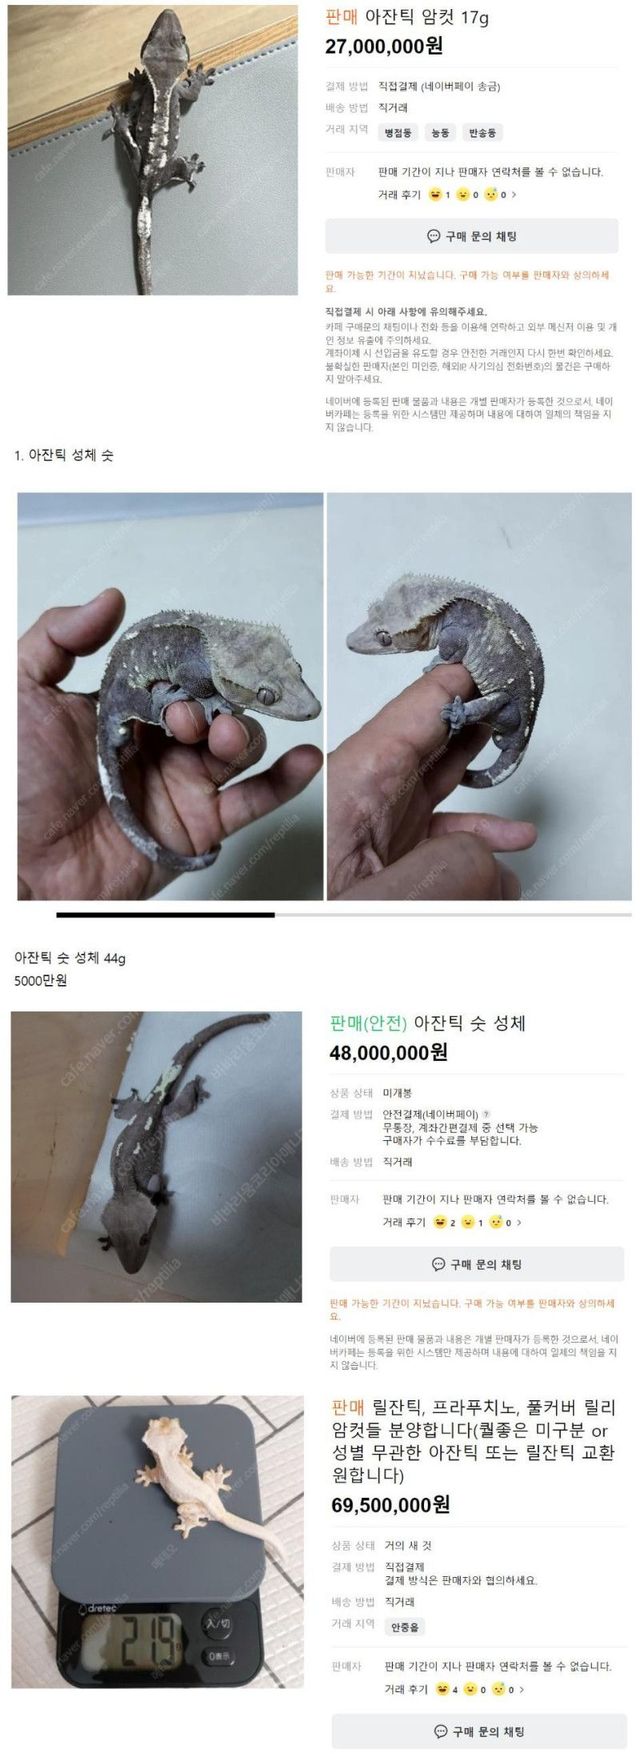Click the chat bubble icon in the 48,000,000원 listing's button
The height and width of the screenshot is (1754, 640).
tap(438, 1264)
